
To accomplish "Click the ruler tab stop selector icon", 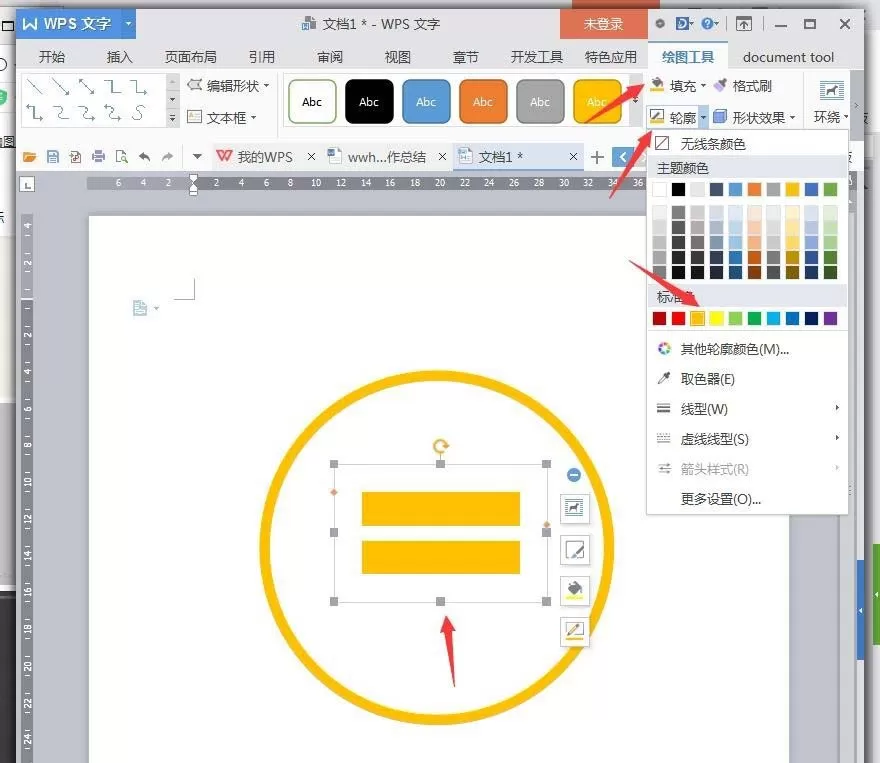I will coord(27,184).
